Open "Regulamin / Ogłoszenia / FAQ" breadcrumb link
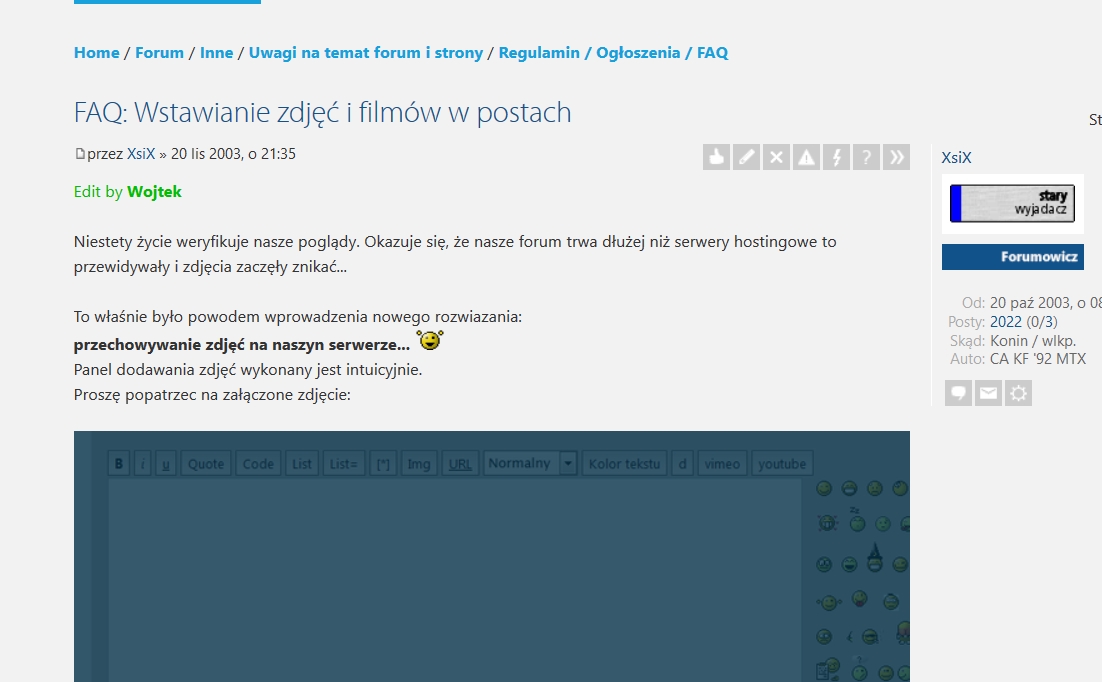 [613, 53]
